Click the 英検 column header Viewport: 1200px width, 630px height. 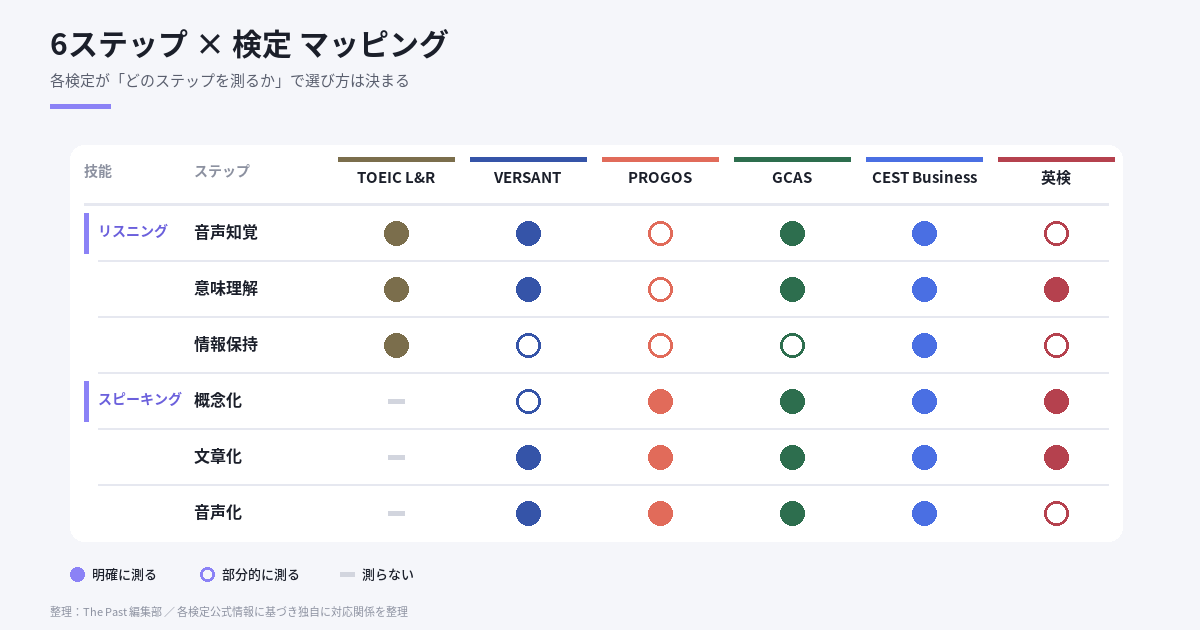click(1056, 177)
